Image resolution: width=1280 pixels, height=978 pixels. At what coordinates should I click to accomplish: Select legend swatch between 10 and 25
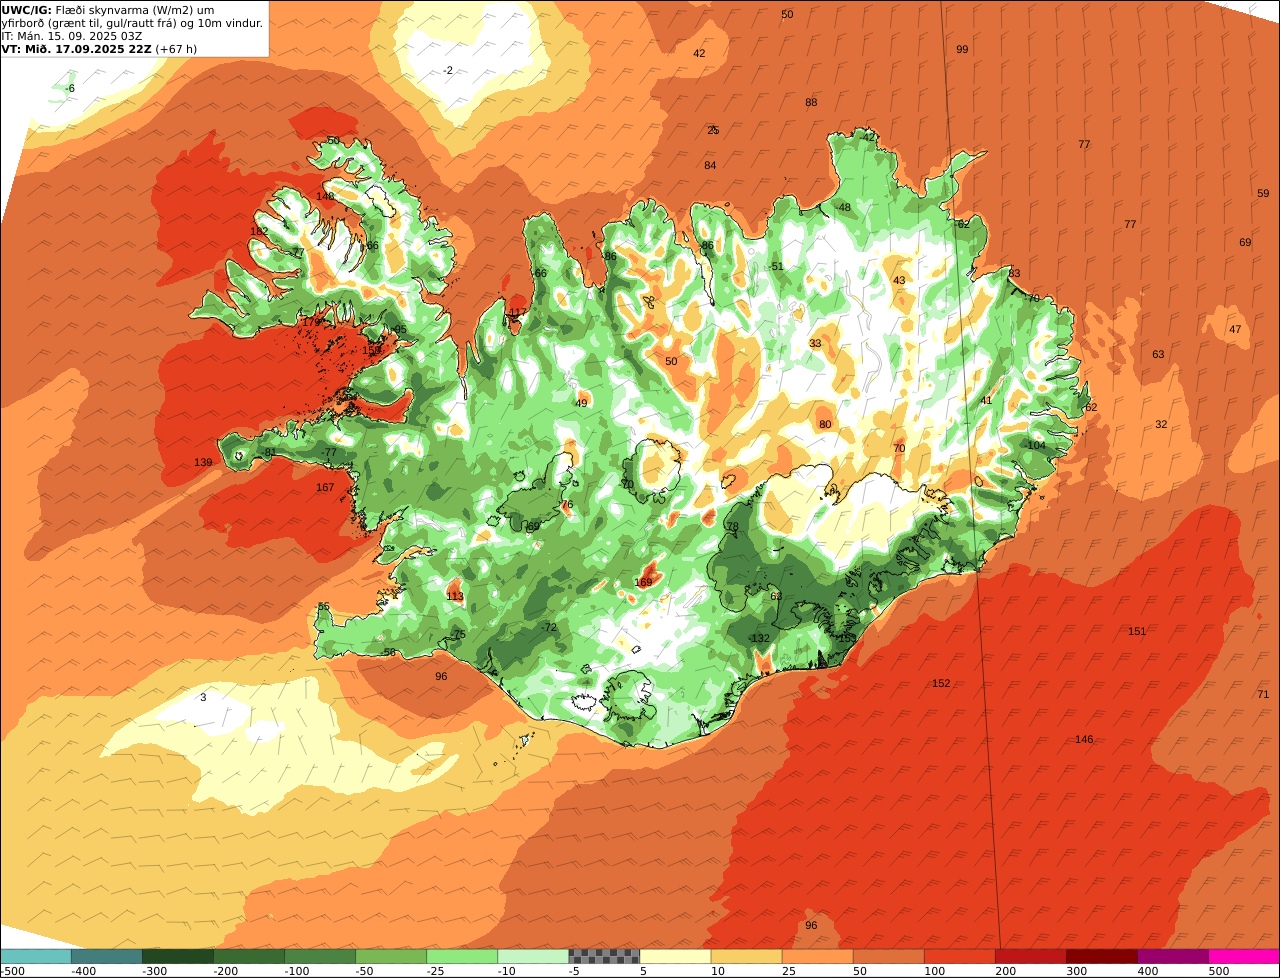(746, 956)
